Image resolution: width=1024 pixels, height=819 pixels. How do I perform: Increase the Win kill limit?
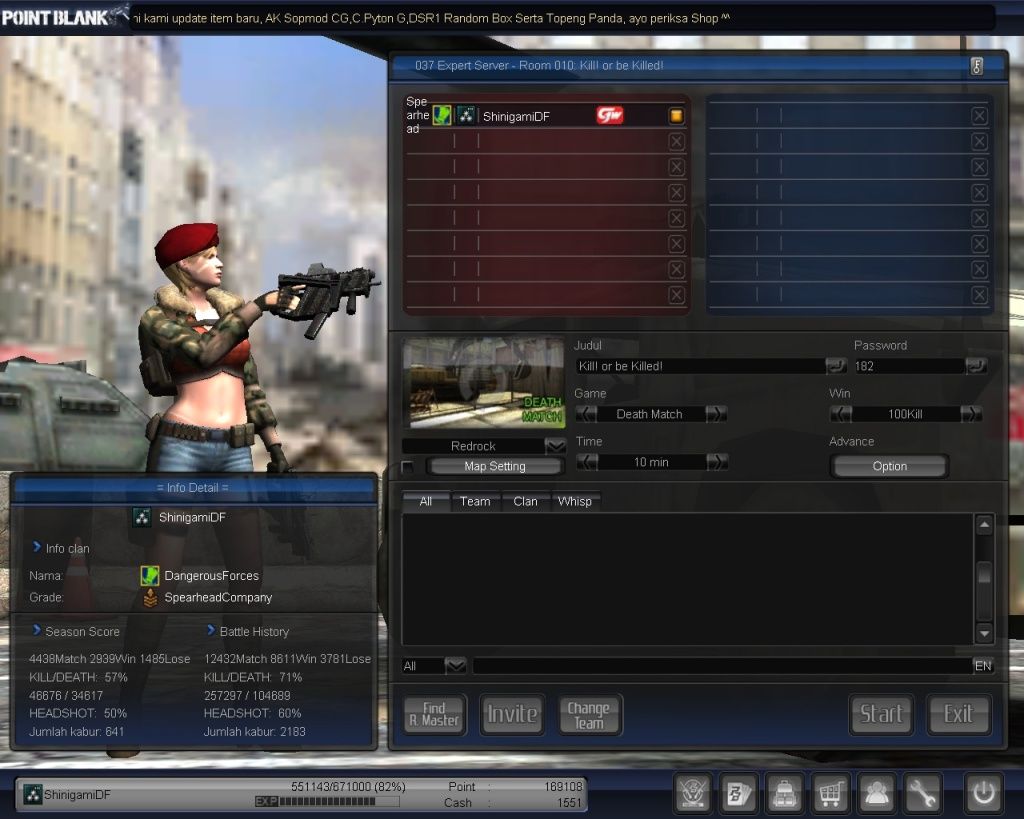click(x=970, y=414)
